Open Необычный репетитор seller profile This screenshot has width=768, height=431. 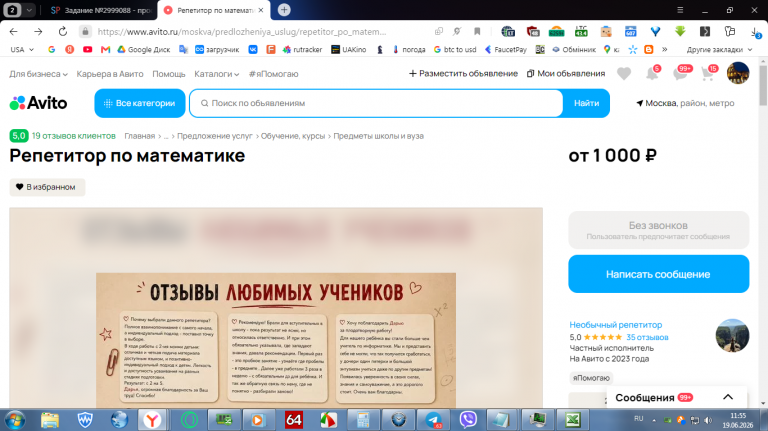(616, 325)
